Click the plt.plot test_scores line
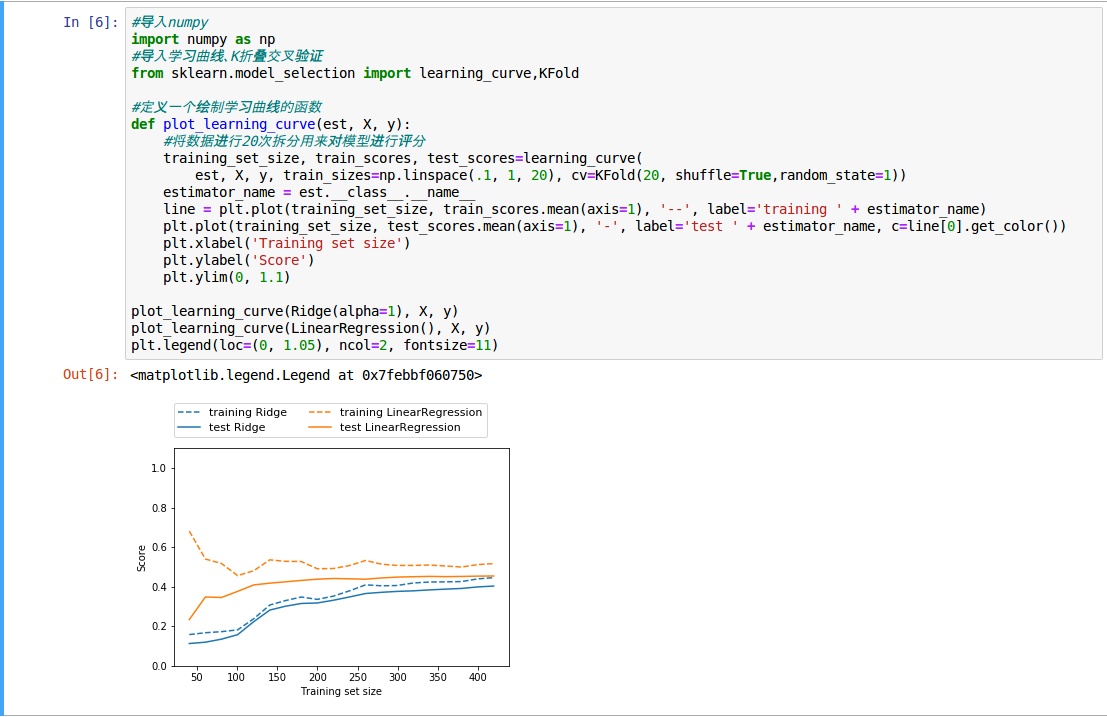Viewport: 1107px width, 717px height. click(614, 226)
